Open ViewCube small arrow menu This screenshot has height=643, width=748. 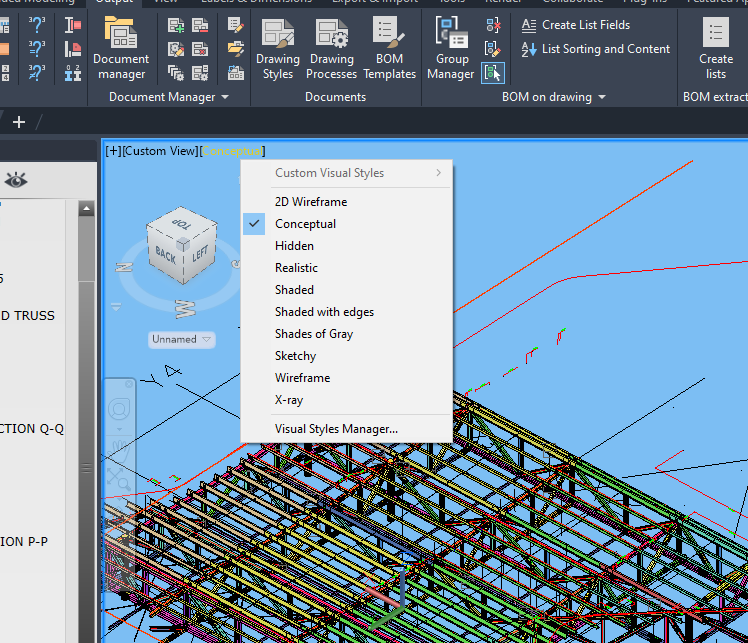point(116,307)
